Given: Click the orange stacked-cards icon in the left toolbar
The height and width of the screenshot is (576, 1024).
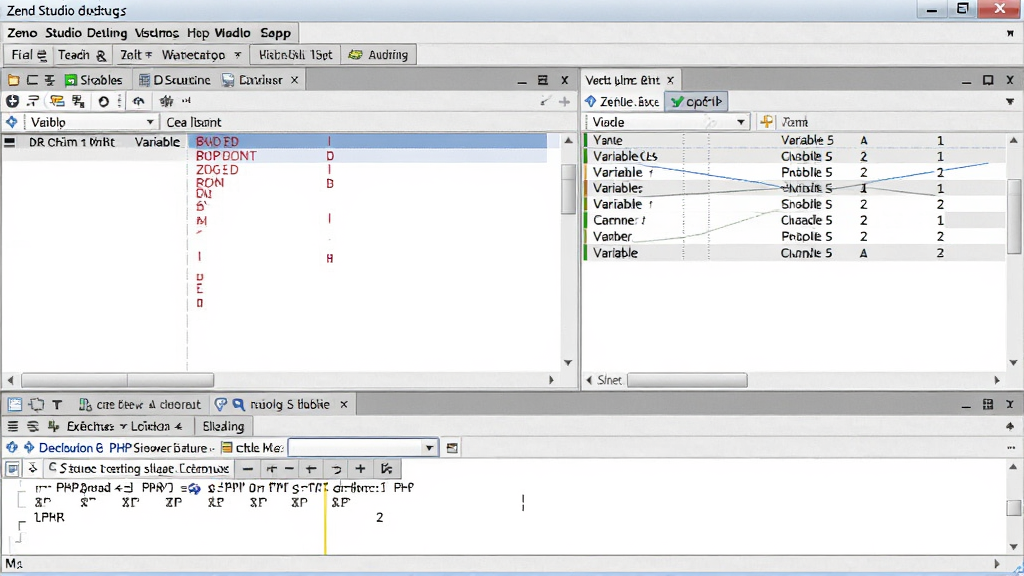Looking at the screenshot, I should pyautogui.click(x=57, y=101).
